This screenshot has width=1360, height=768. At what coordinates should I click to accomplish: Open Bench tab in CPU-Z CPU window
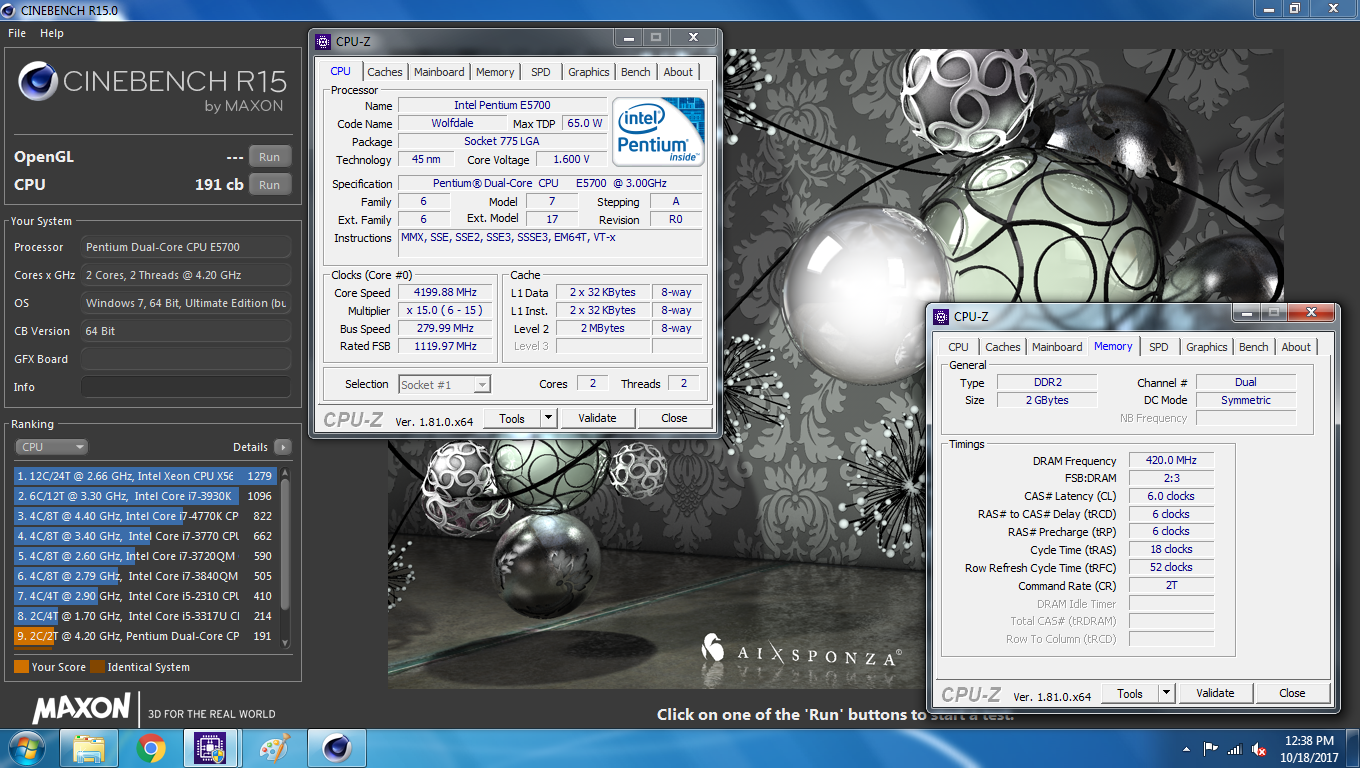pyautogui.click(x=635, y=72)
